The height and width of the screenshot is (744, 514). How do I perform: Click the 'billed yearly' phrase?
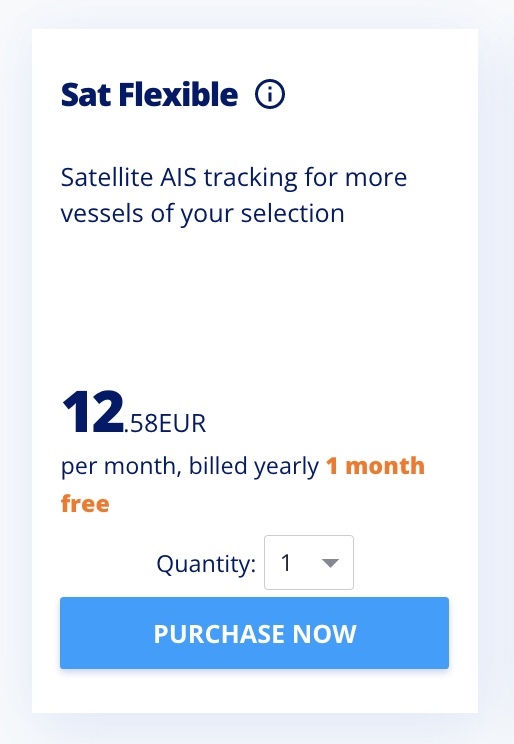254,466
